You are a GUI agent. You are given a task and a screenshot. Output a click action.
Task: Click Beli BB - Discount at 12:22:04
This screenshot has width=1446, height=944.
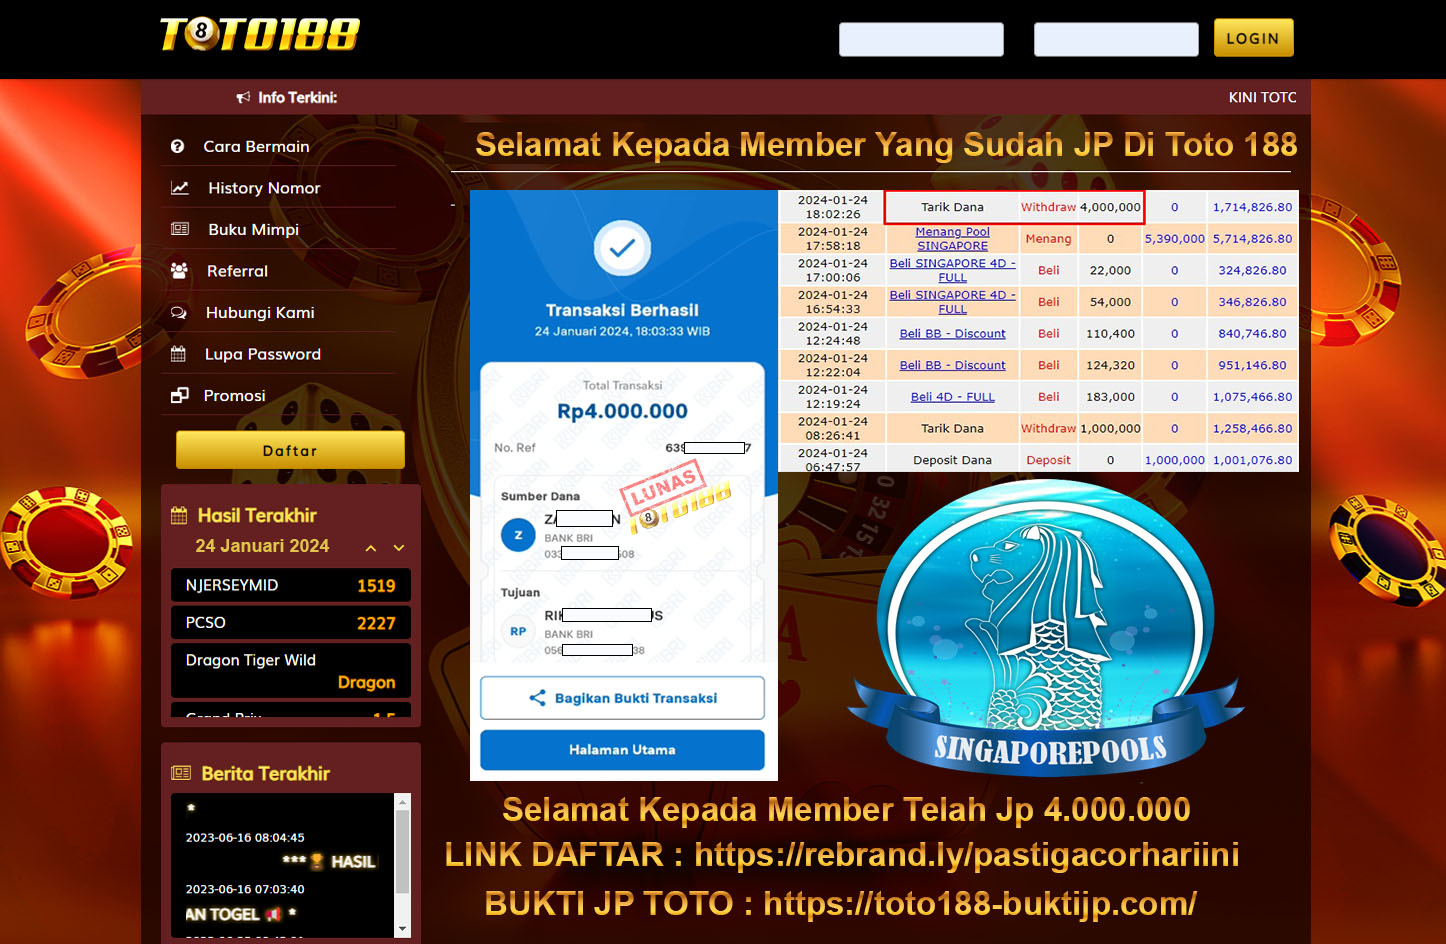pos(952,365)
